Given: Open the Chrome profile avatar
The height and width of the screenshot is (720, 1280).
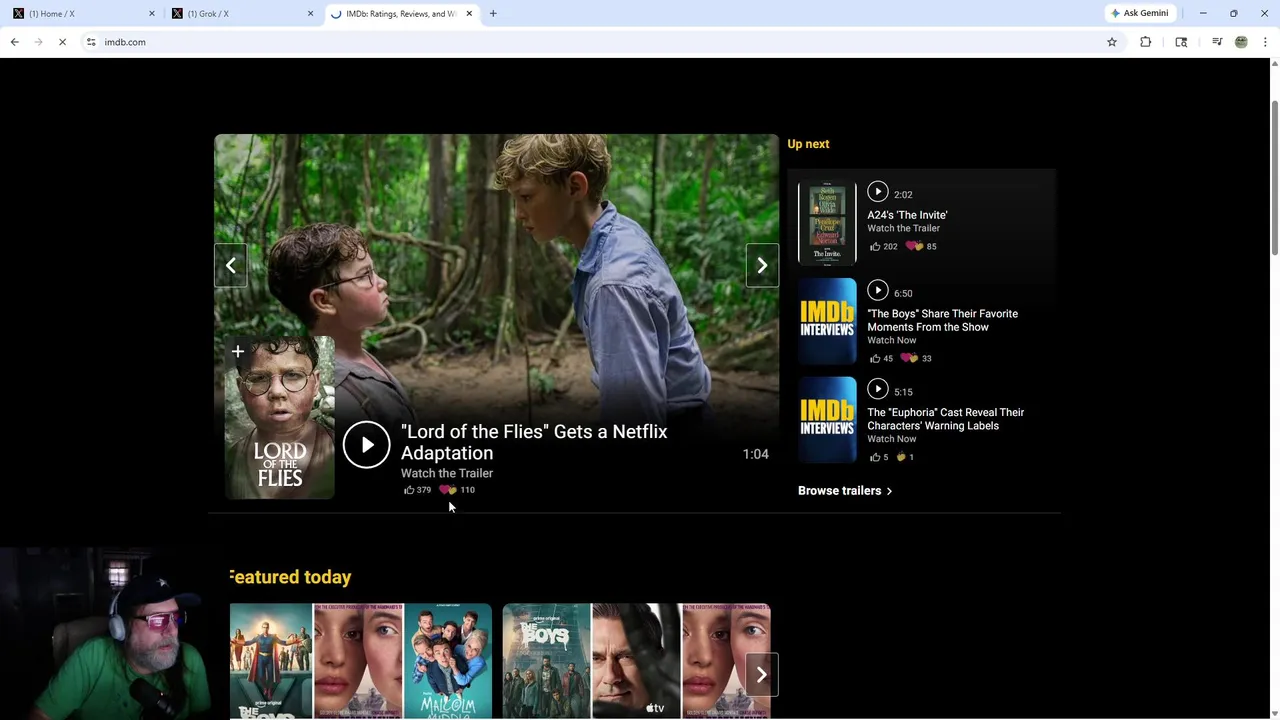Looking at the screenshot, I should coord(1241,42).
